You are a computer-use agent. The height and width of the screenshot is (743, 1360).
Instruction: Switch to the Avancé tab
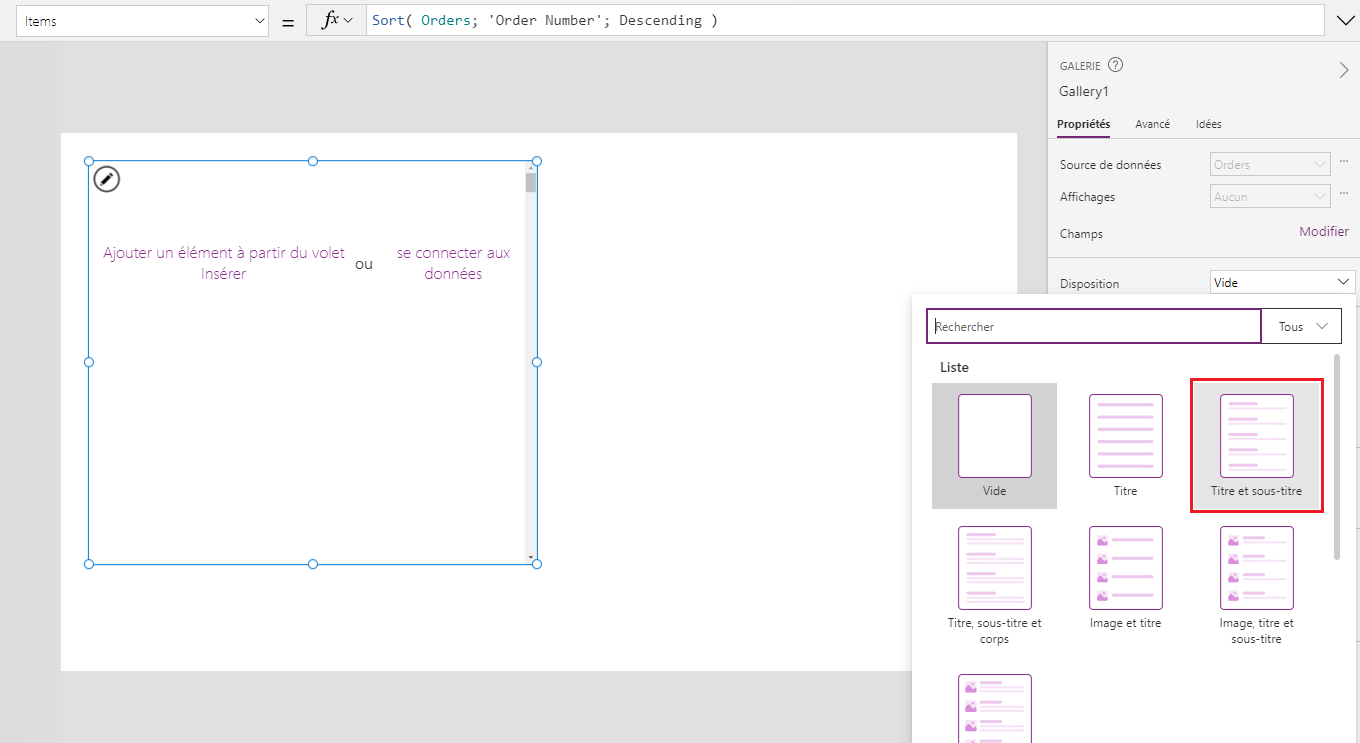click(1152, 124)
